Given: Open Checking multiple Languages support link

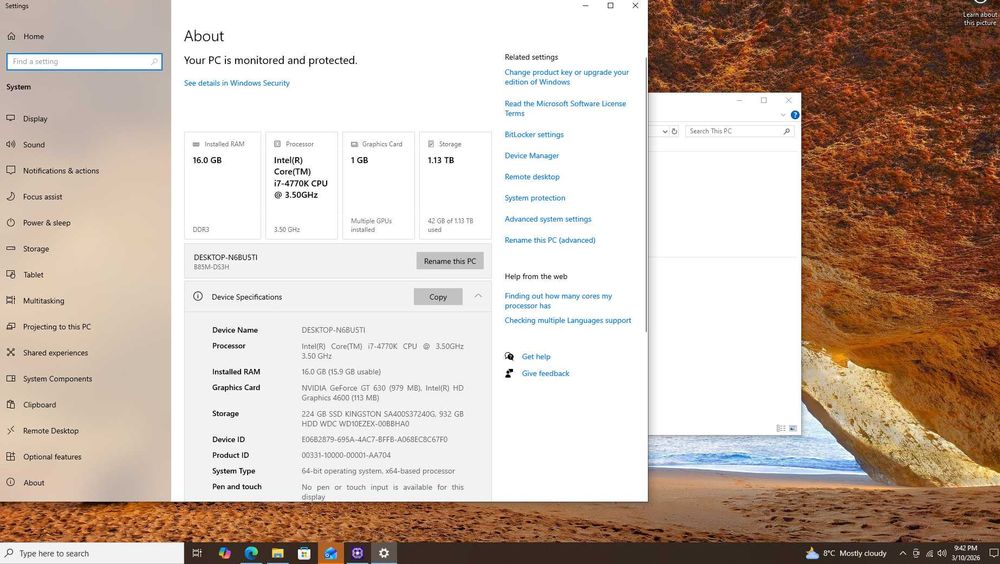Looking at the screenshot, I should pyautogui.click(x=568, y=320).
